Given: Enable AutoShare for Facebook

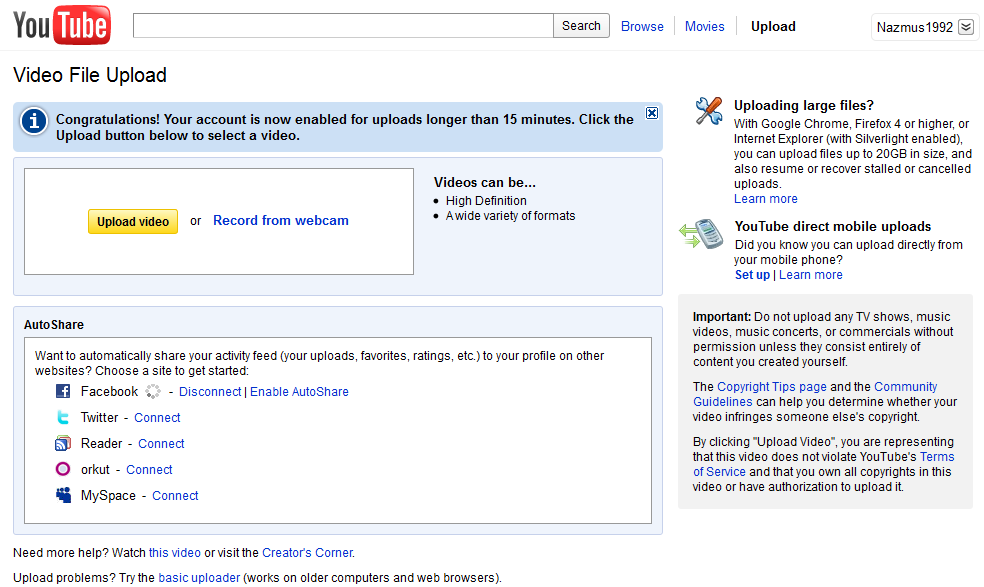Looking at the screenshot, I should [299, 392].
